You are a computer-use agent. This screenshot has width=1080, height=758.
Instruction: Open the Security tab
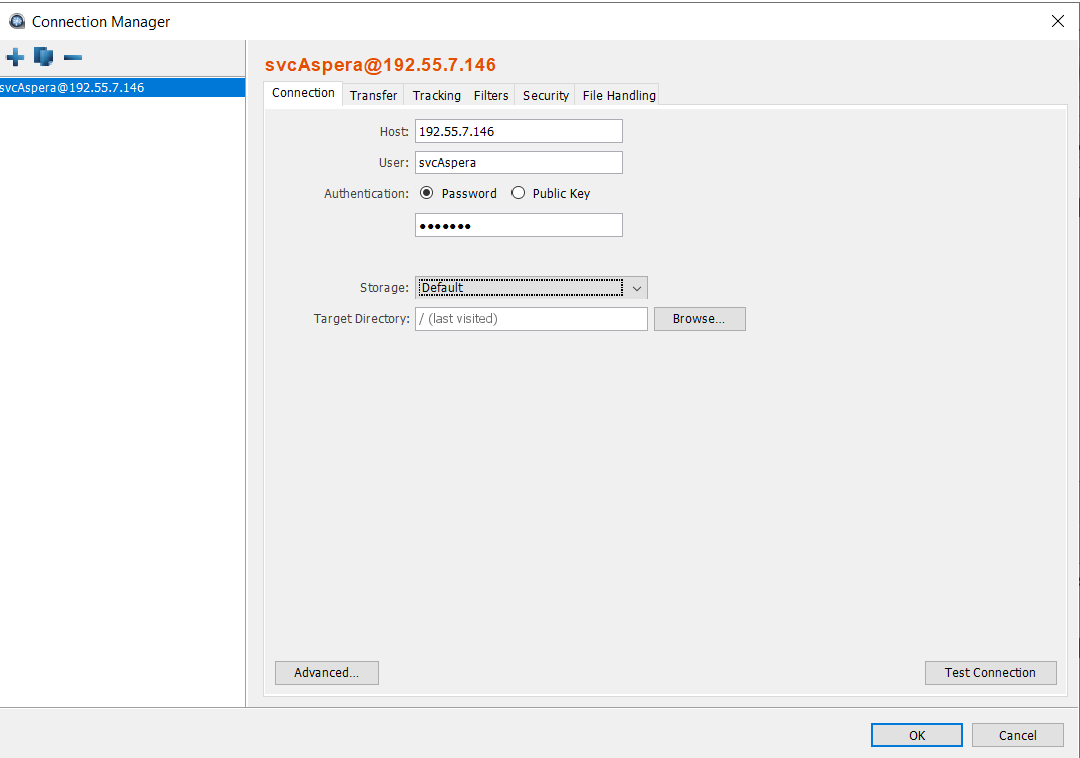pos(545,96)
